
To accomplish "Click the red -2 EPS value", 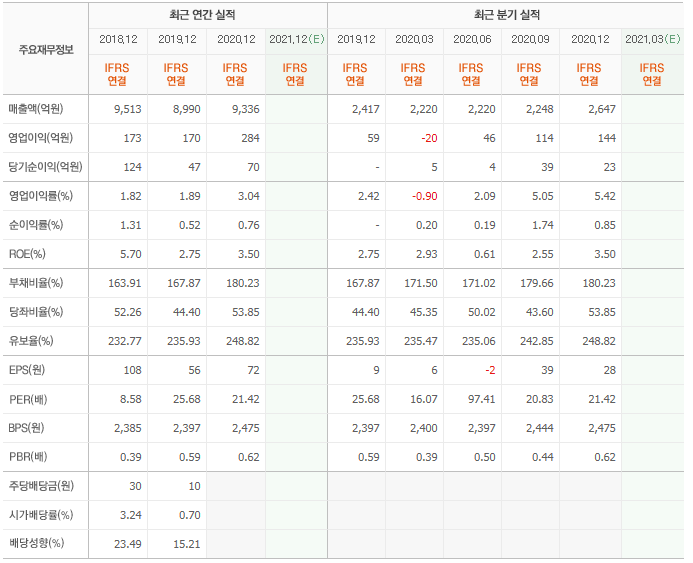I will pos(490,370).
